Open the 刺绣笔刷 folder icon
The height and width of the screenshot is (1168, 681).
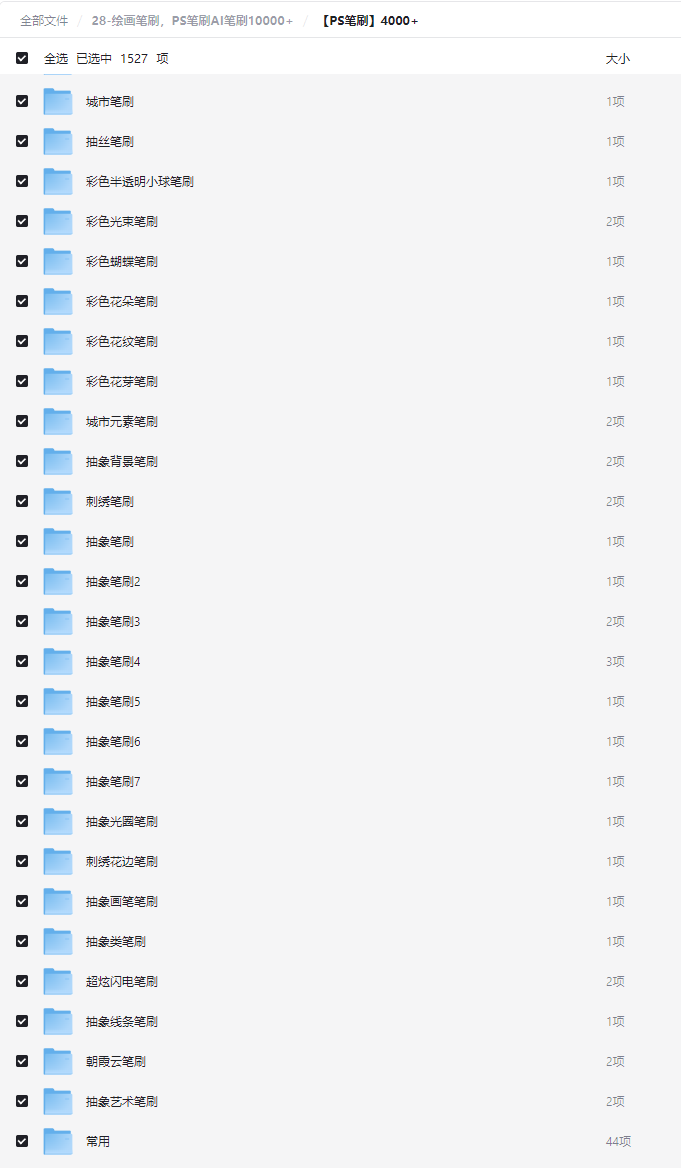(x=57, y=501)
